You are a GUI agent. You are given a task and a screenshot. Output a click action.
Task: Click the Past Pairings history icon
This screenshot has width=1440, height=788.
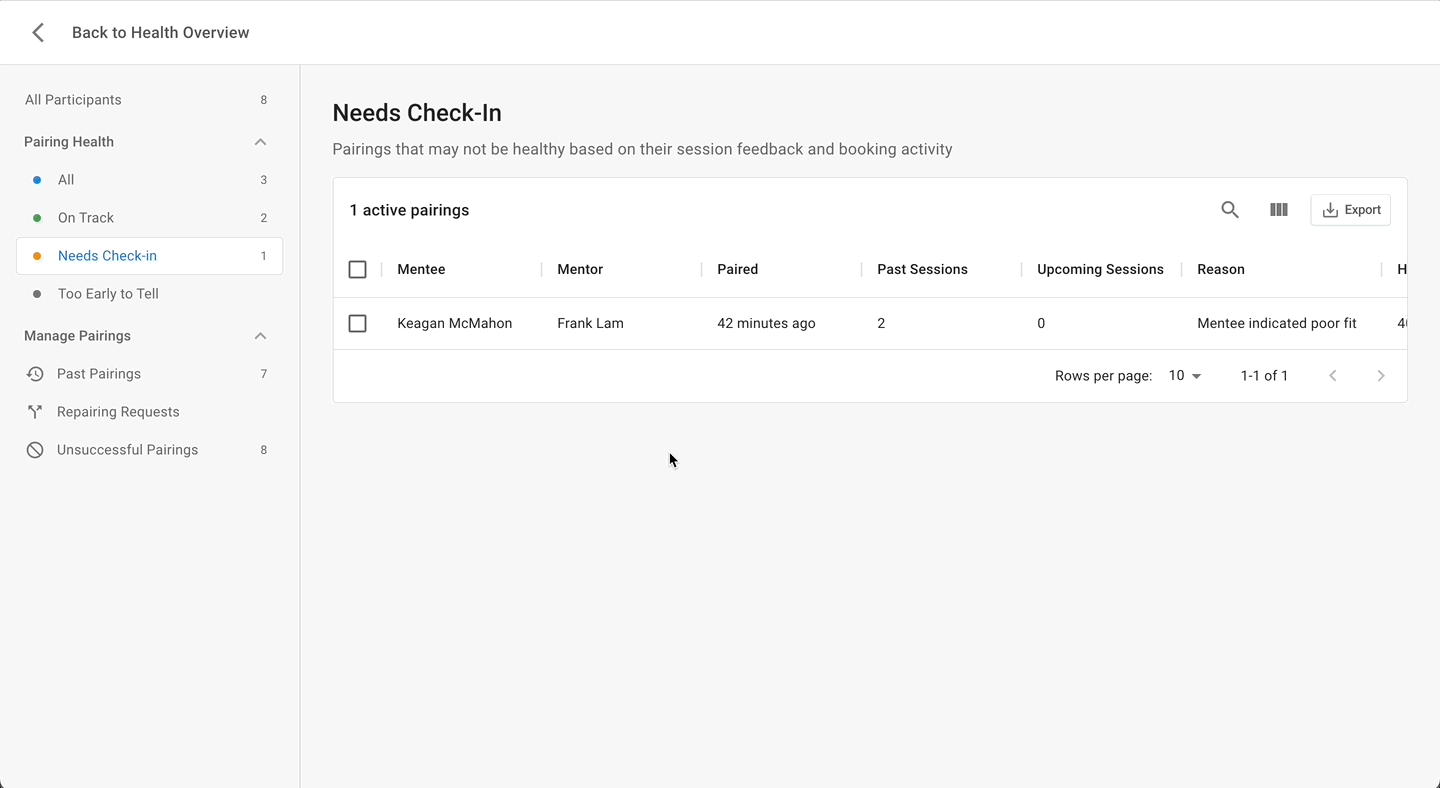pyautogui.click(x=35, y=374)
